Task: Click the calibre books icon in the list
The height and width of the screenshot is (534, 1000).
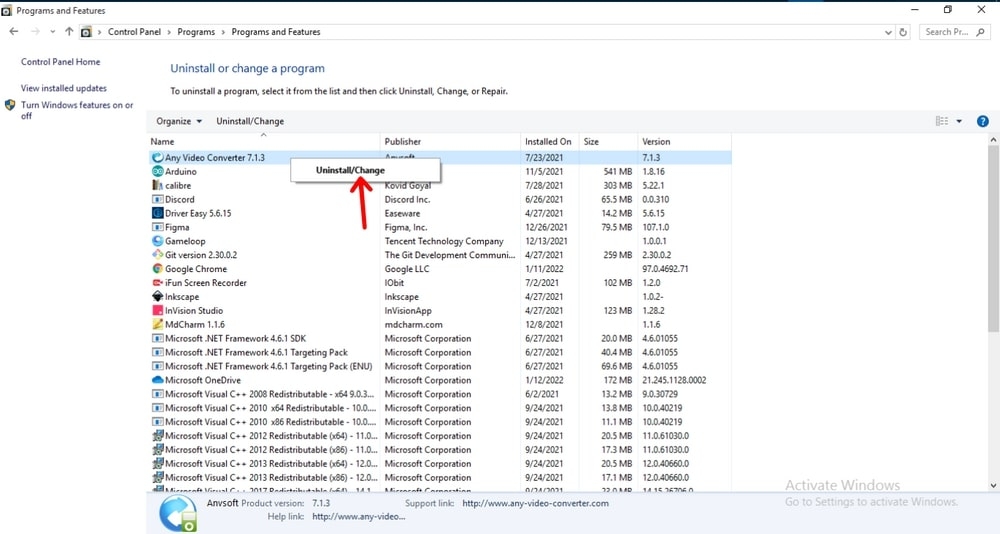Action: coord(158,186)
